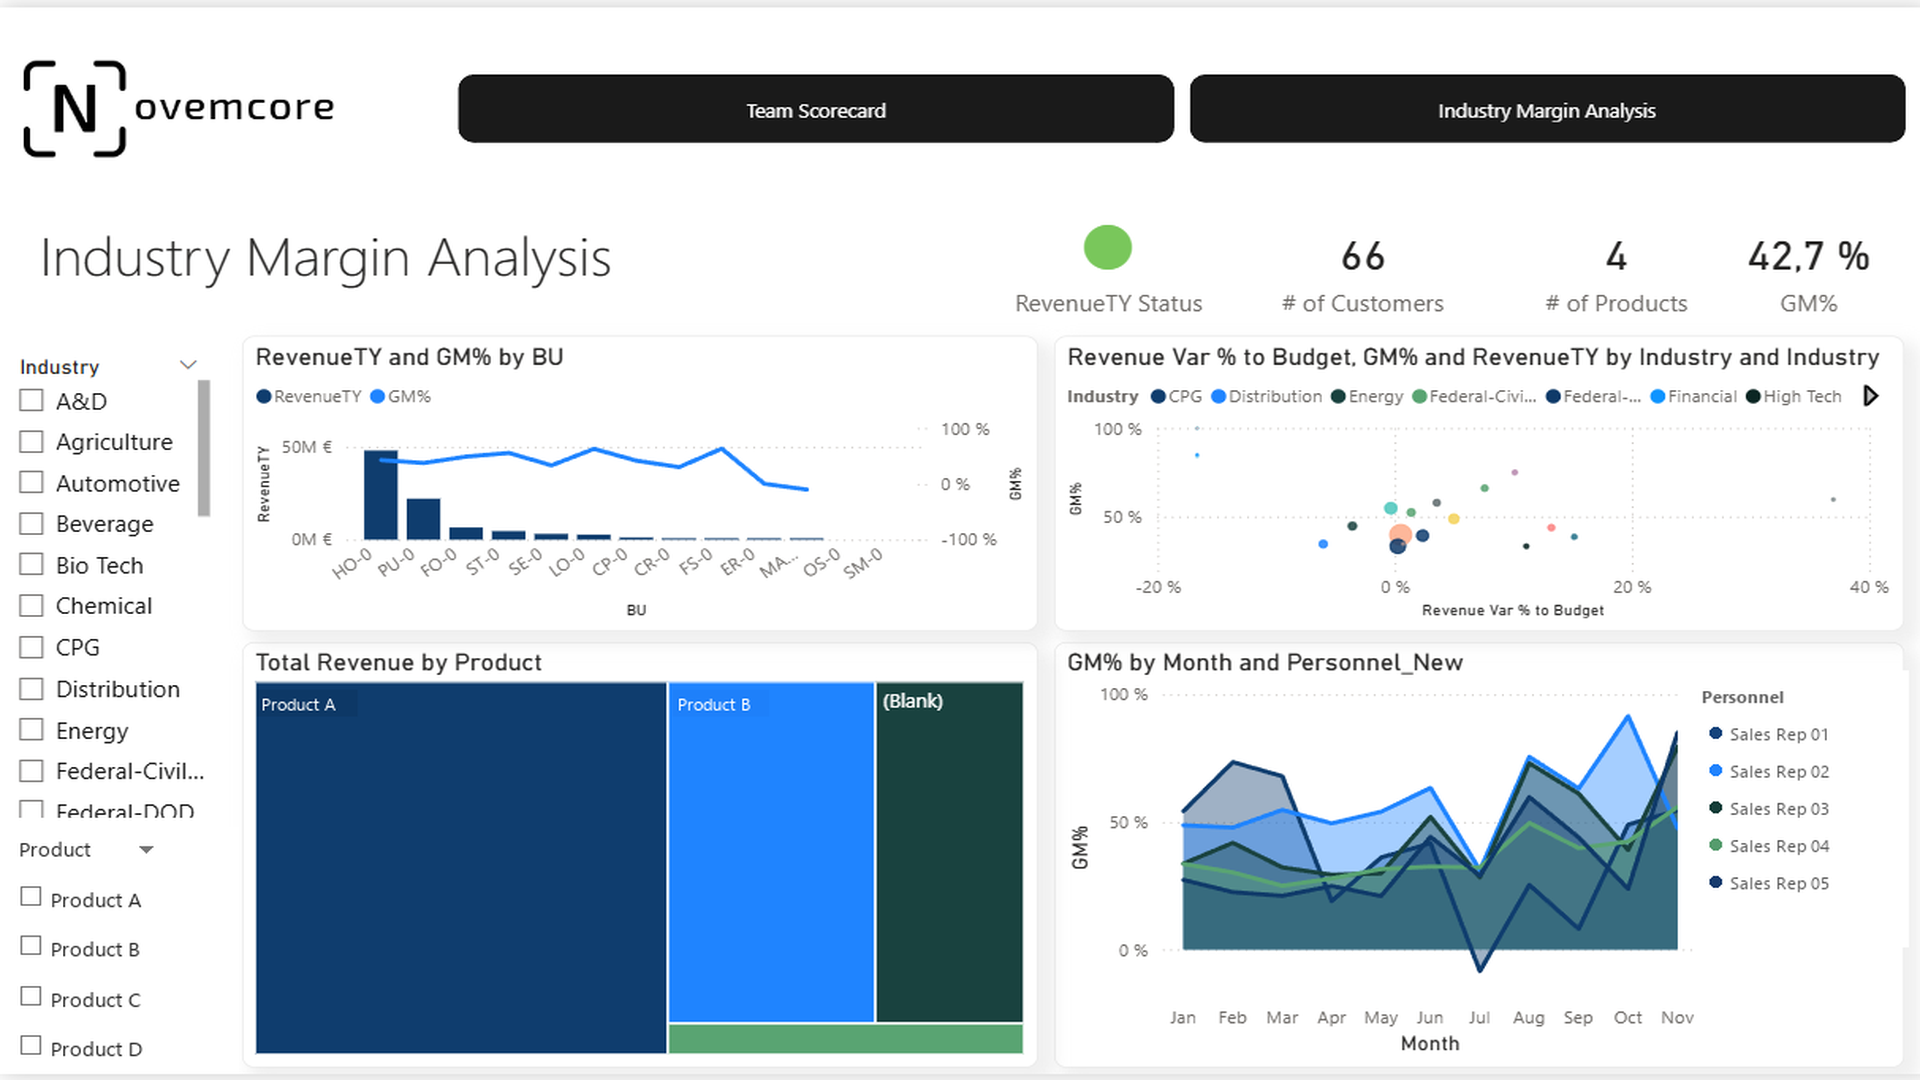Enable the Distribution industry filter
The height and width of the screenshot is (1080, 1920).
coord(32,688)
